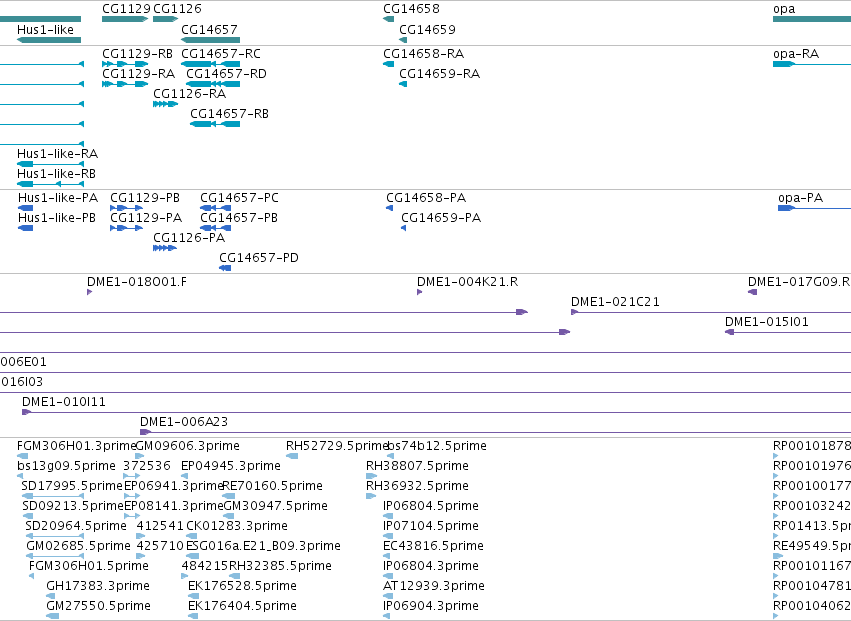Screen dimensions: 851x621
Task: Select the bs74b12.5prime EST label
Action: (x=437, y=446)
